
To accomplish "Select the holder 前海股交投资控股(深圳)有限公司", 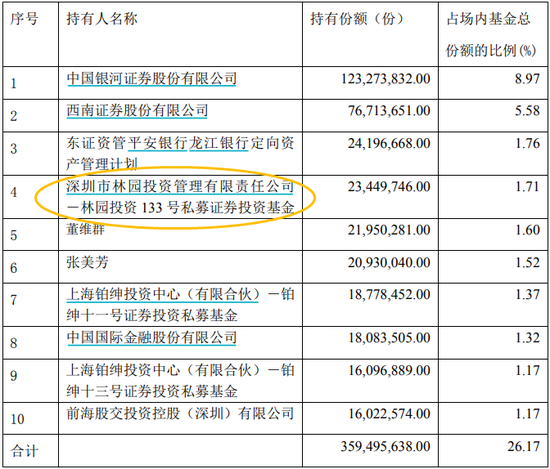I will (x=180, y=414).
